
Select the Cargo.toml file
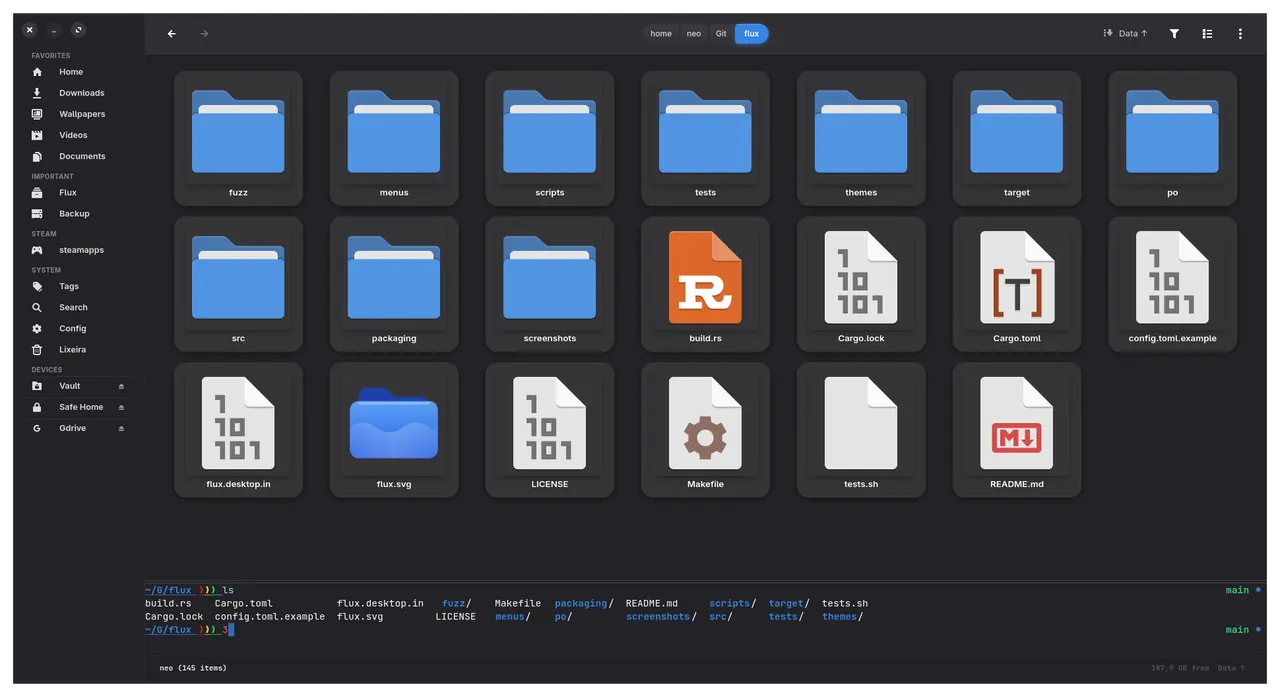pos(1017,284)
